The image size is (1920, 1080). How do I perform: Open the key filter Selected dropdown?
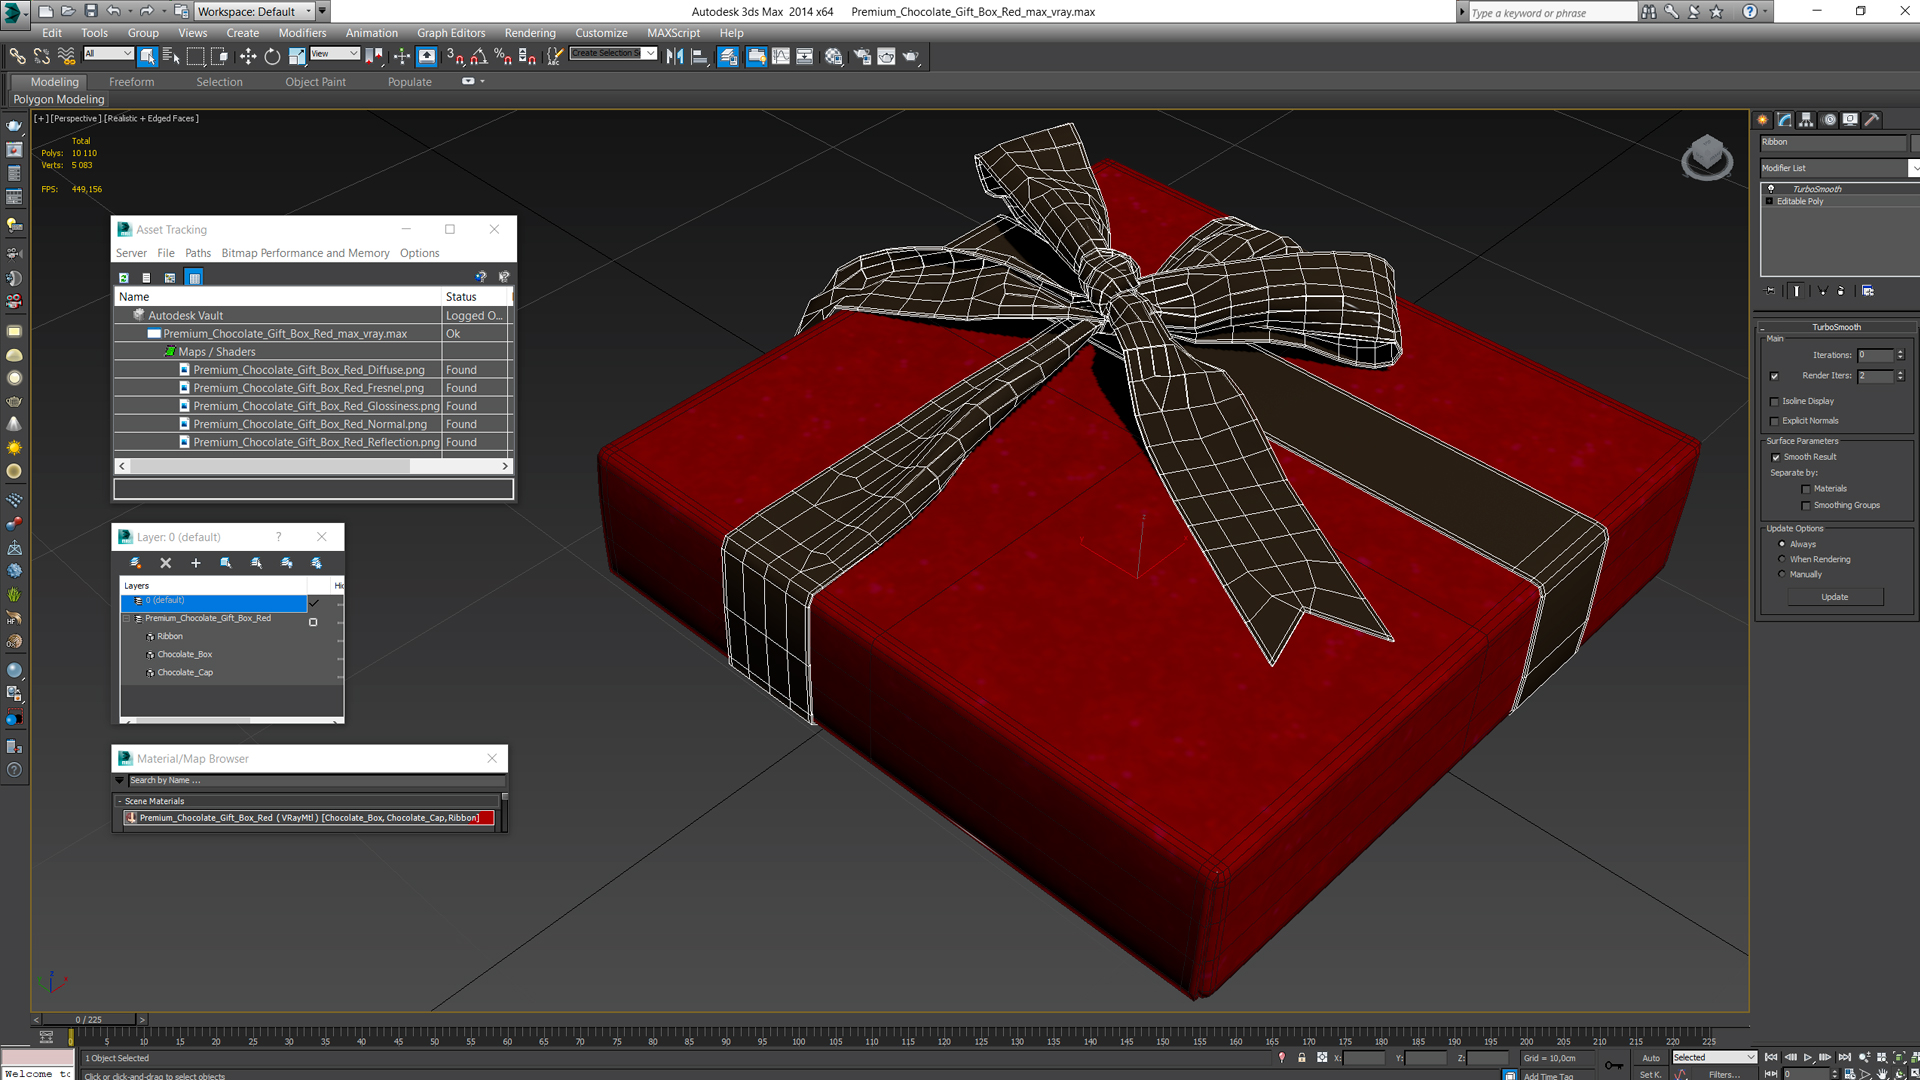[1714, 1057]
